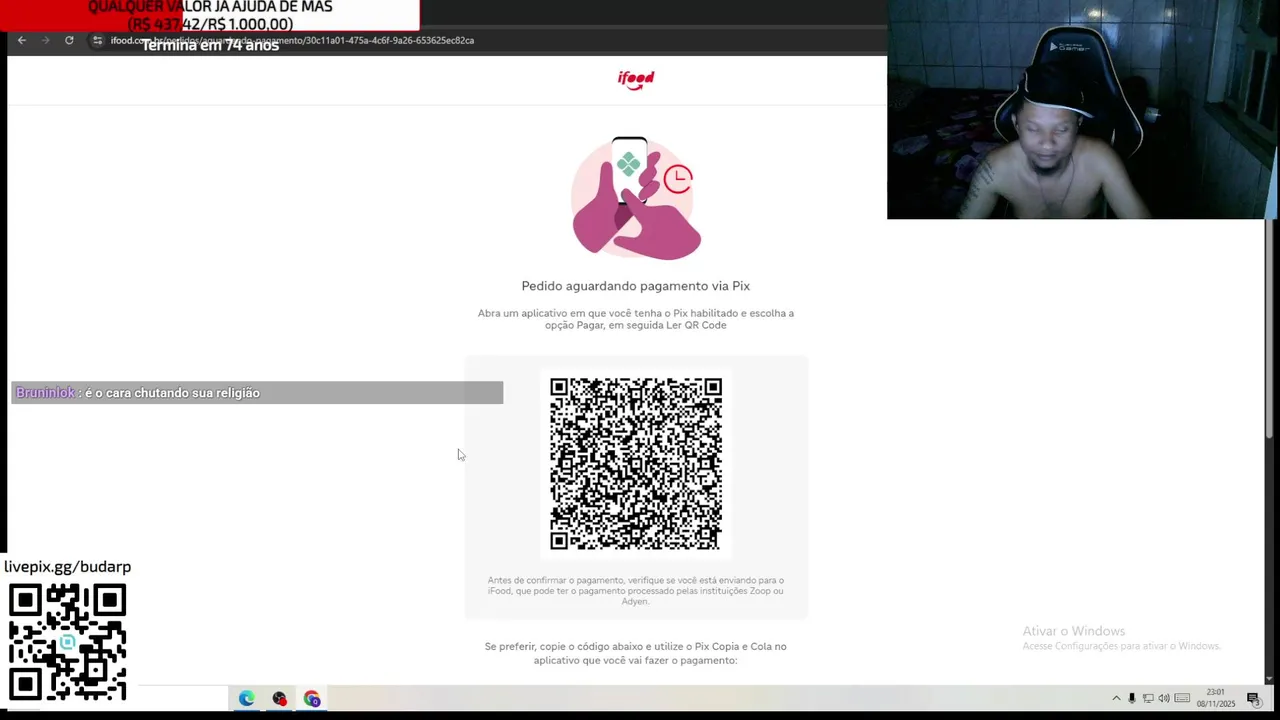The image size is (1280, 720).
Task: Open Google Chrome from the taskbar
Action: 312,698
